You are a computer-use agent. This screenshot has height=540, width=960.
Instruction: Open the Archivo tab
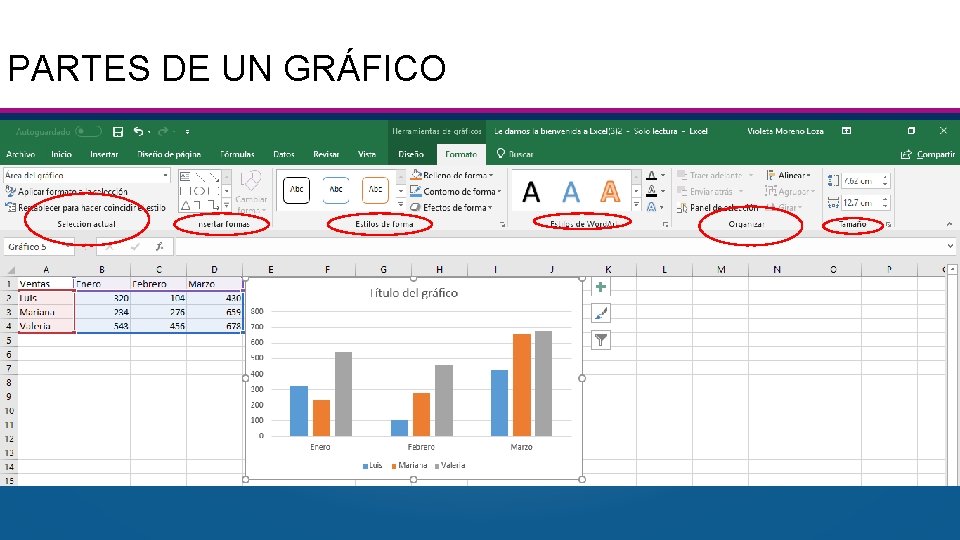pyautogui.click(x=20, y=154)
